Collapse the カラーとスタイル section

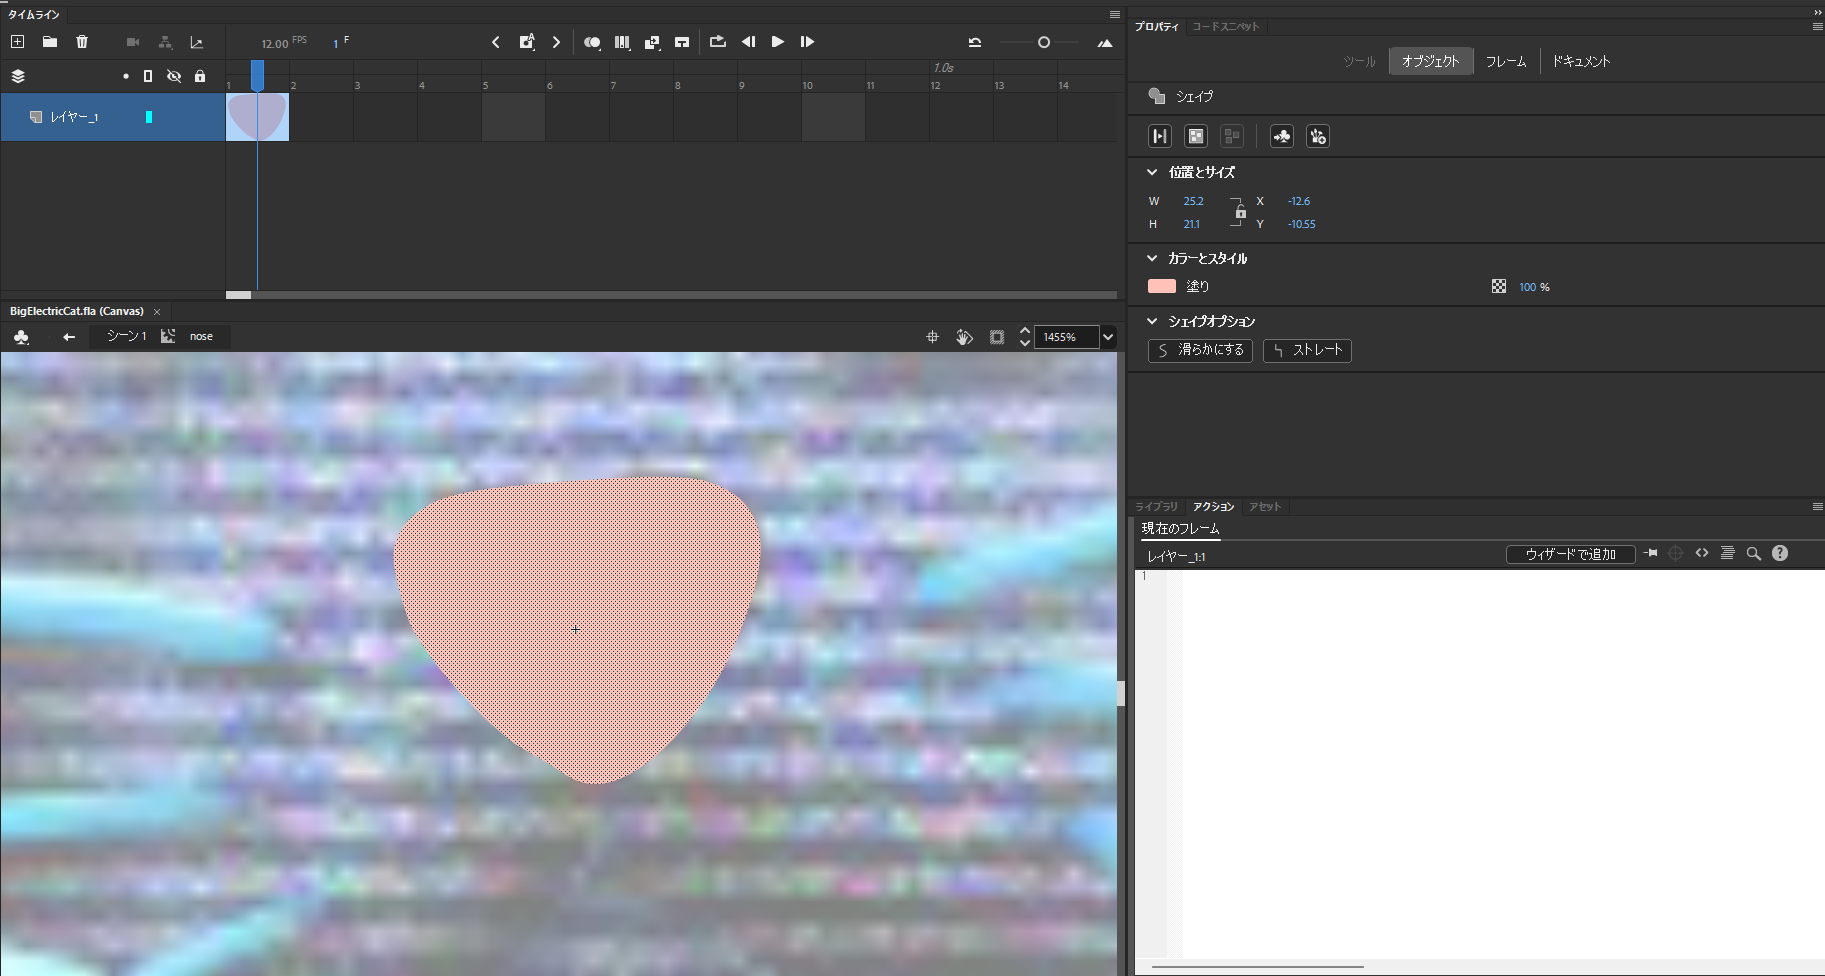click(x=1152, y=258)
